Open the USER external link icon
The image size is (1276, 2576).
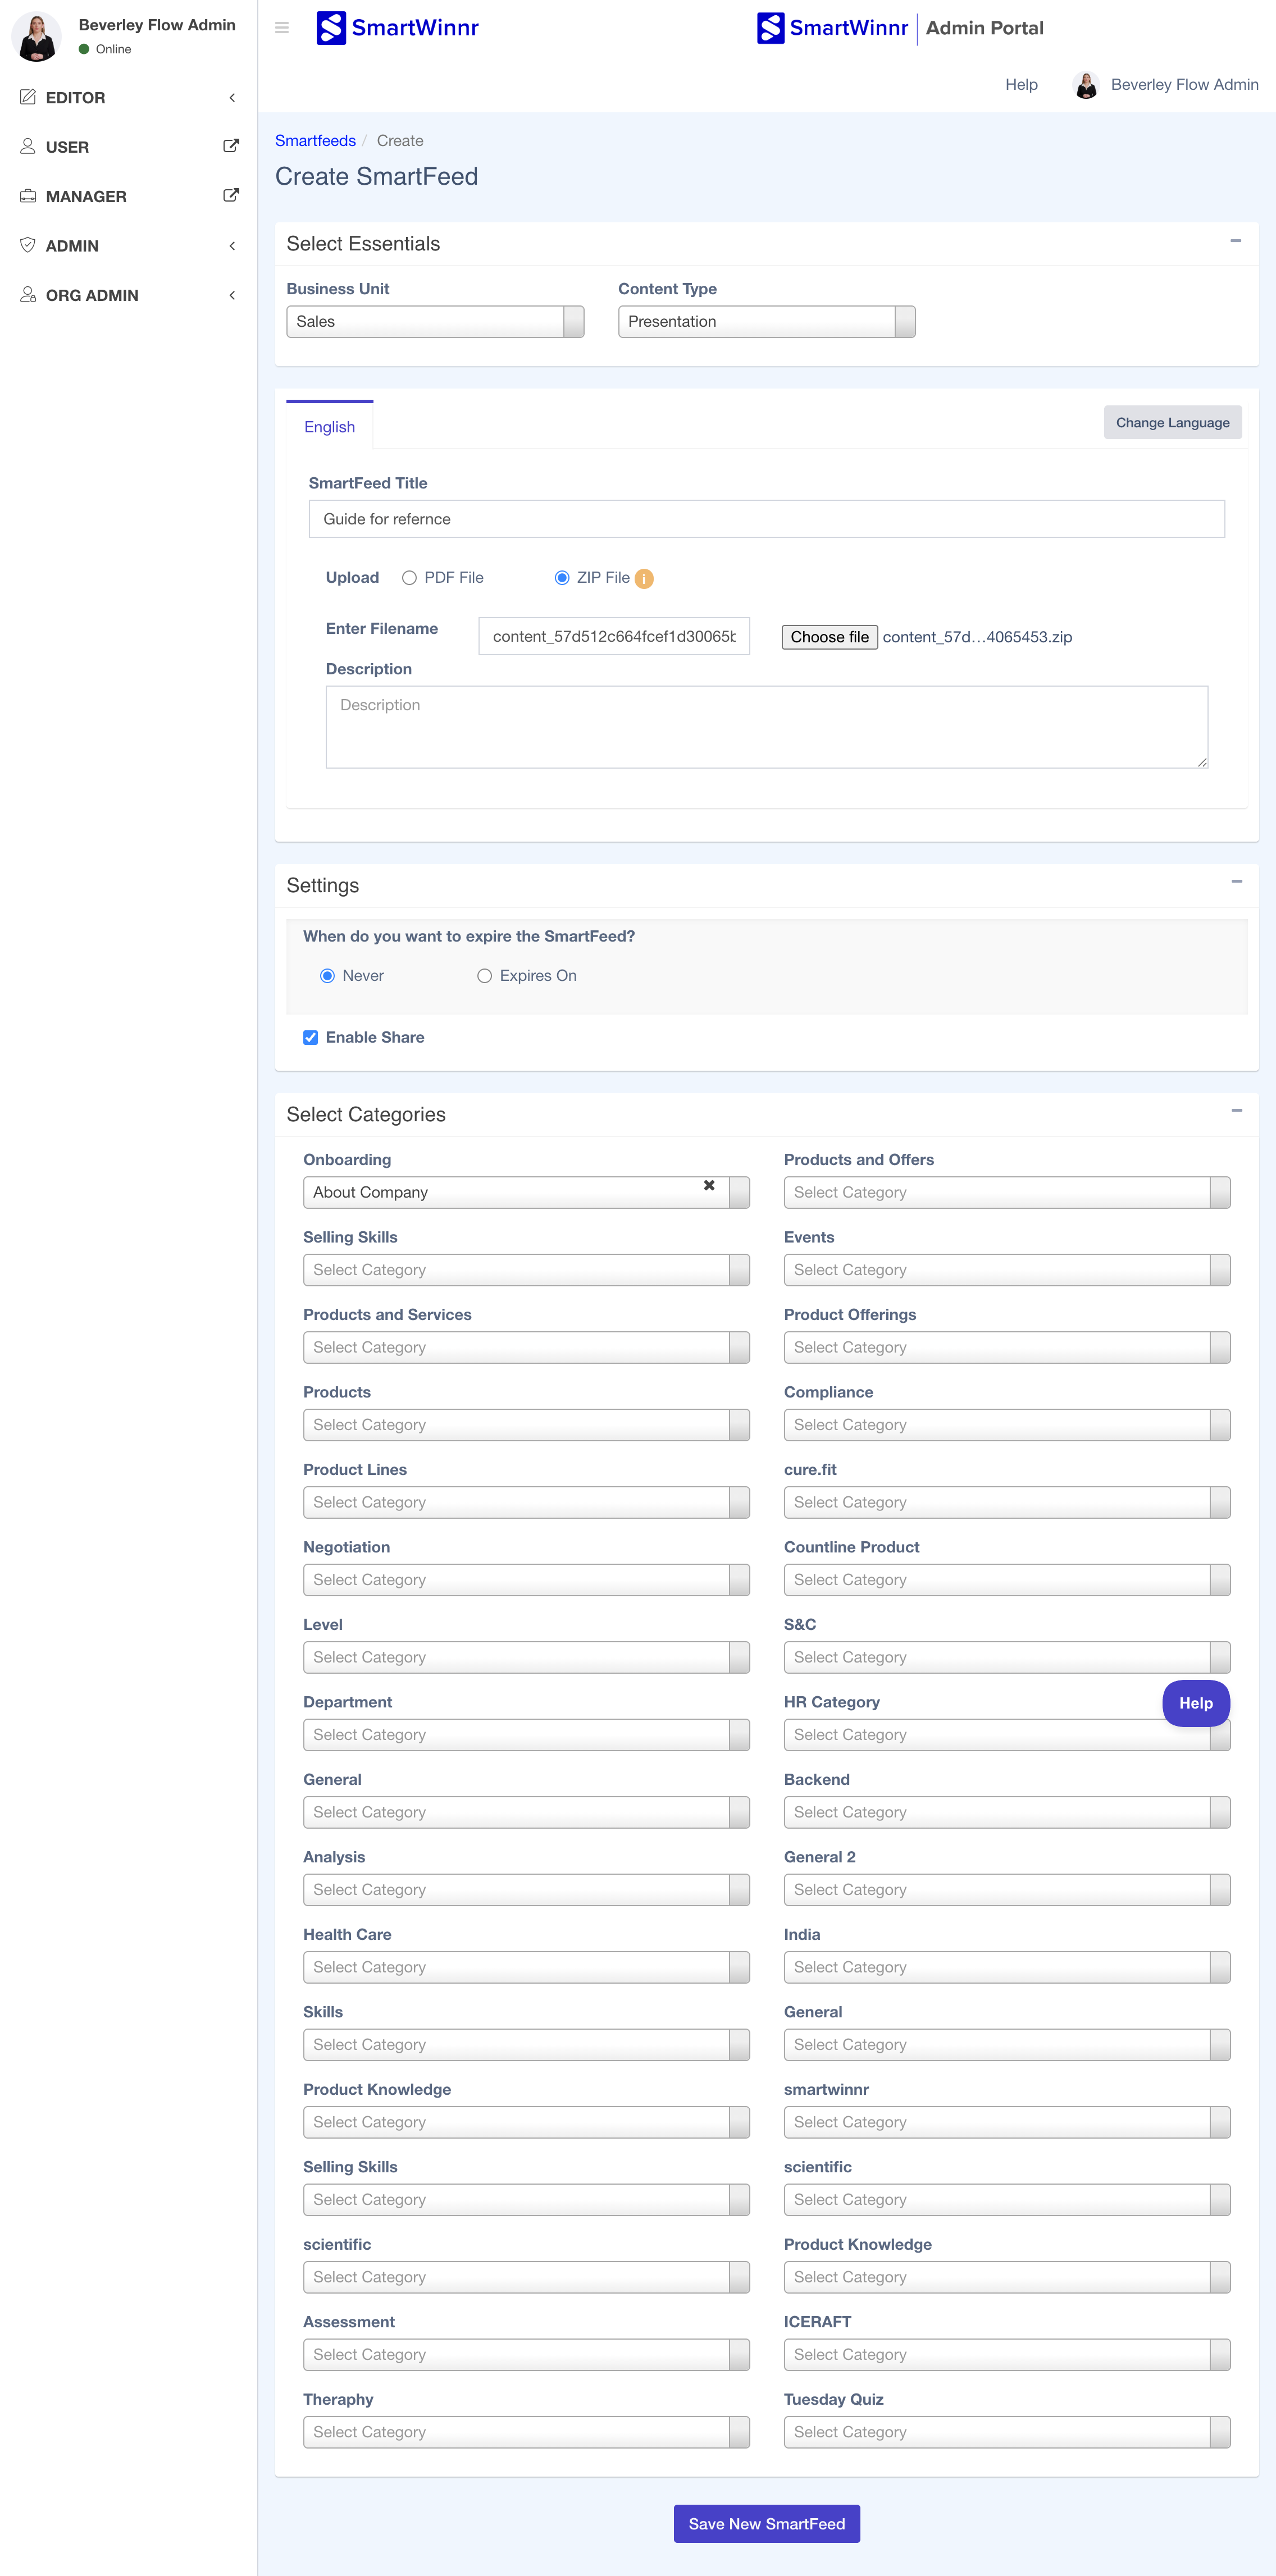coord(230,146)
